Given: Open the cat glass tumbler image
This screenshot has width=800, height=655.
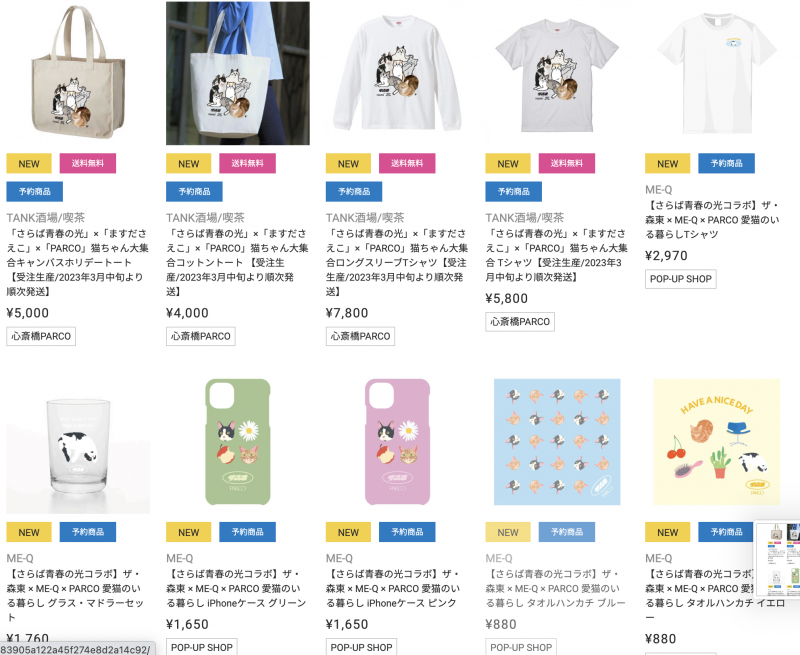Looking at the screenshot, I should tap(78, 442).
